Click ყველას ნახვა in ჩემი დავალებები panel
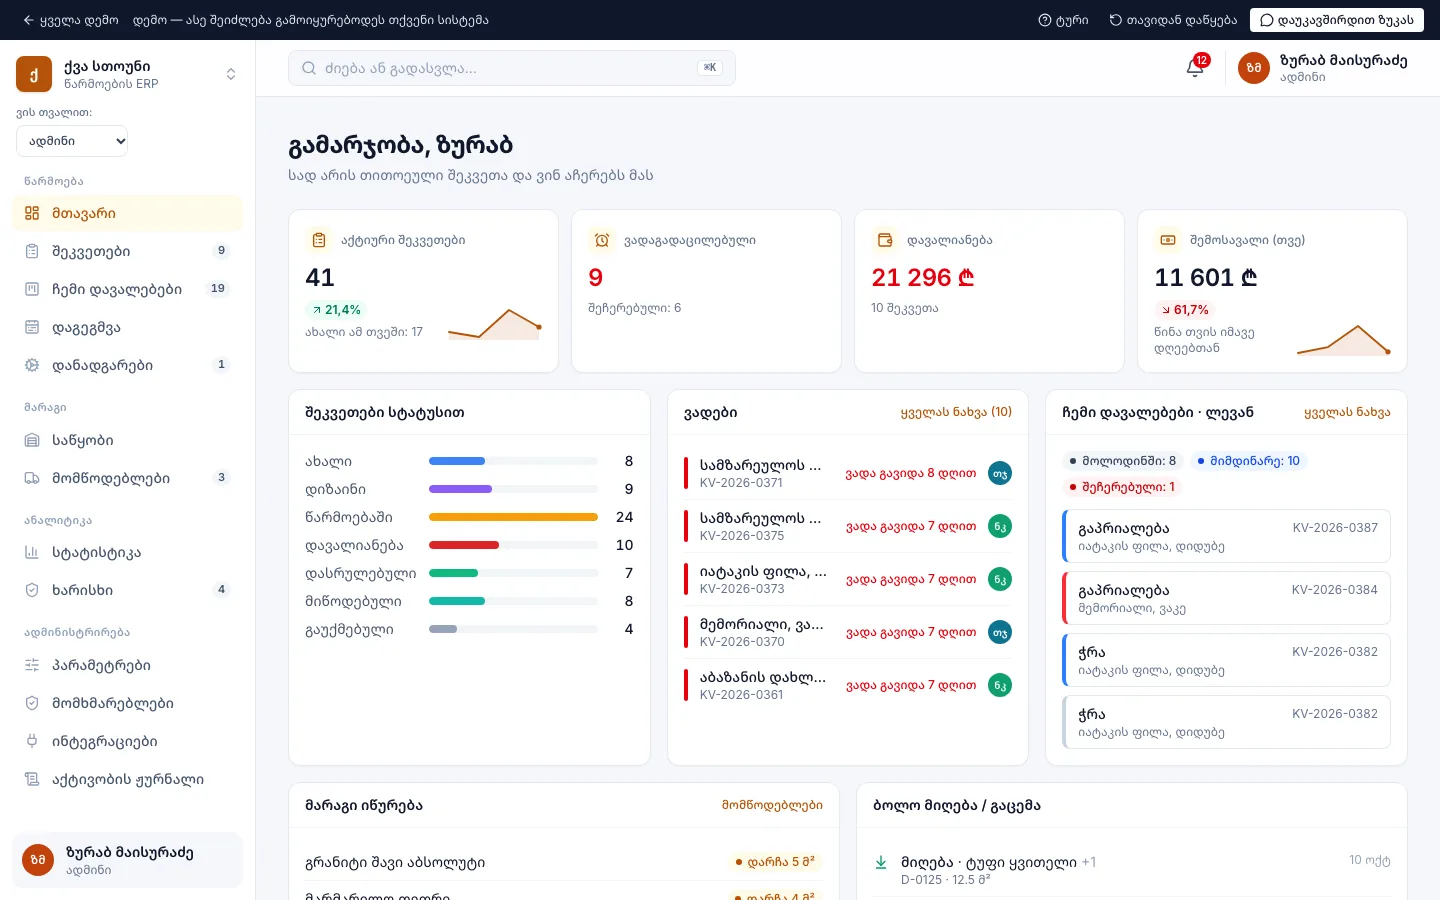This screenshot has width=1440, height=900. coord(1347,412)
